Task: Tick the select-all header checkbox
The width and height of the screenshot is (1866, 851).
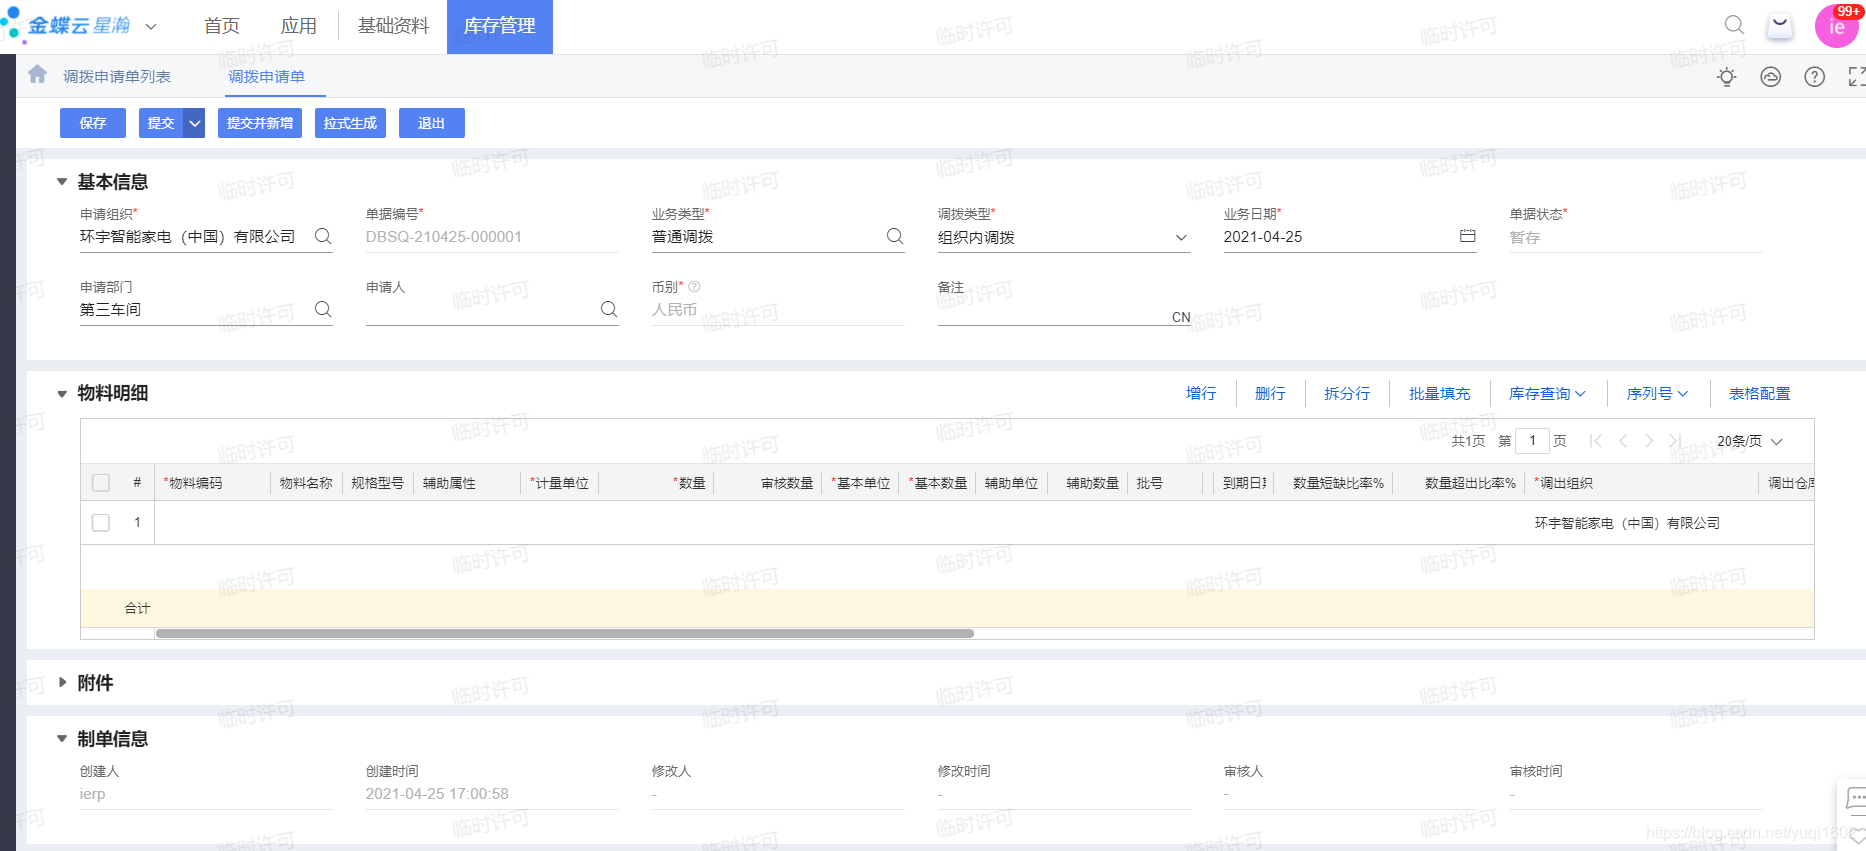Action: (x=101, y=483)
